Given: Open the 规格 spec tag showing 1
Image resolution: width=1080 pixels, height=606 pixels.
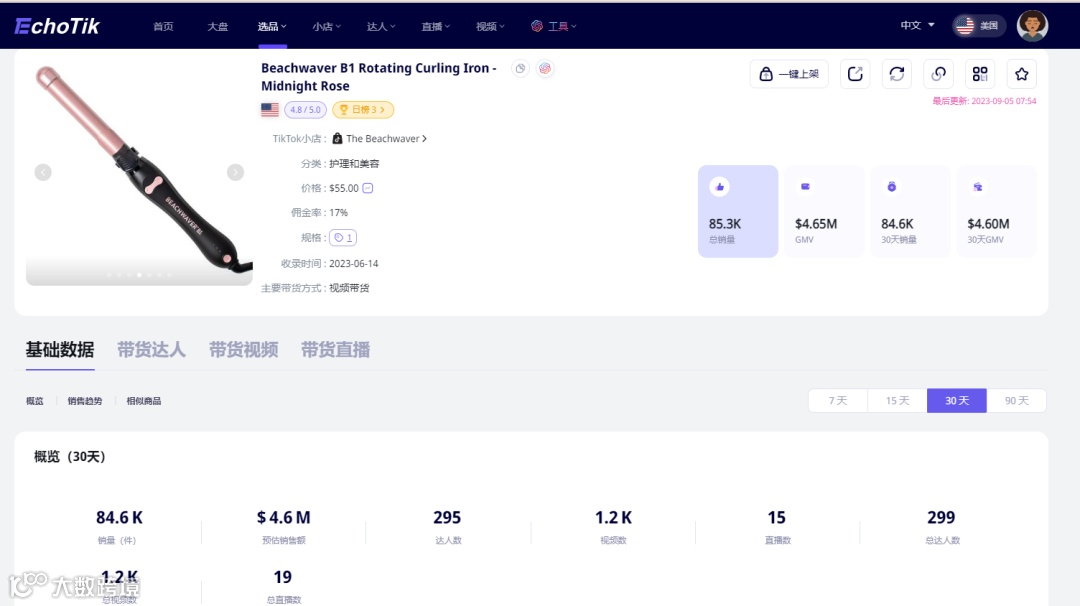Looking at the screenshot, I should click(x=343, y=238).
